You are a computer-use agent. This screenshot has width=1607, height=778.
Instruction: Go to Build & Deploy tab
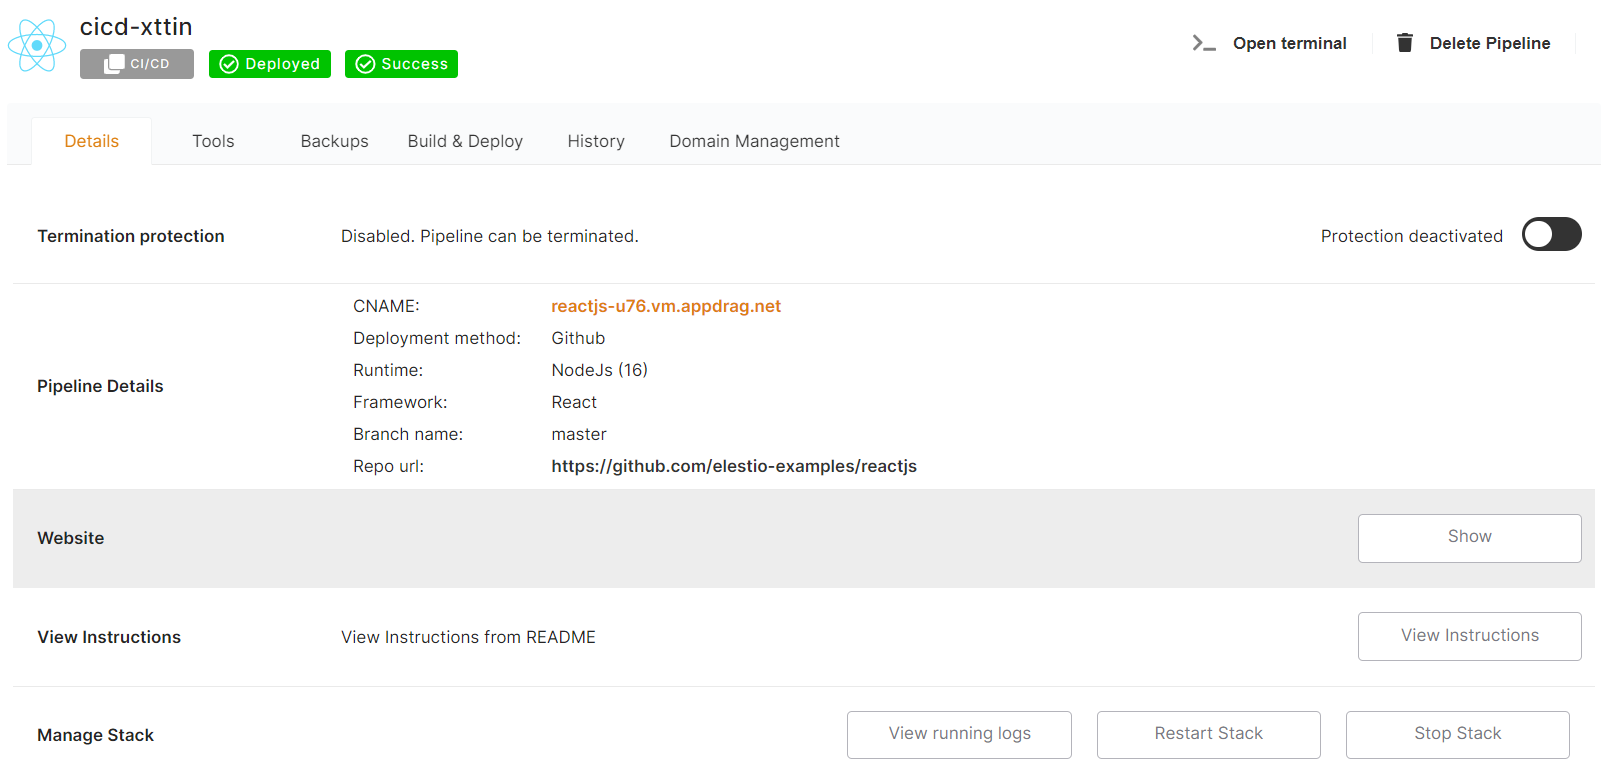click(465, 141)
